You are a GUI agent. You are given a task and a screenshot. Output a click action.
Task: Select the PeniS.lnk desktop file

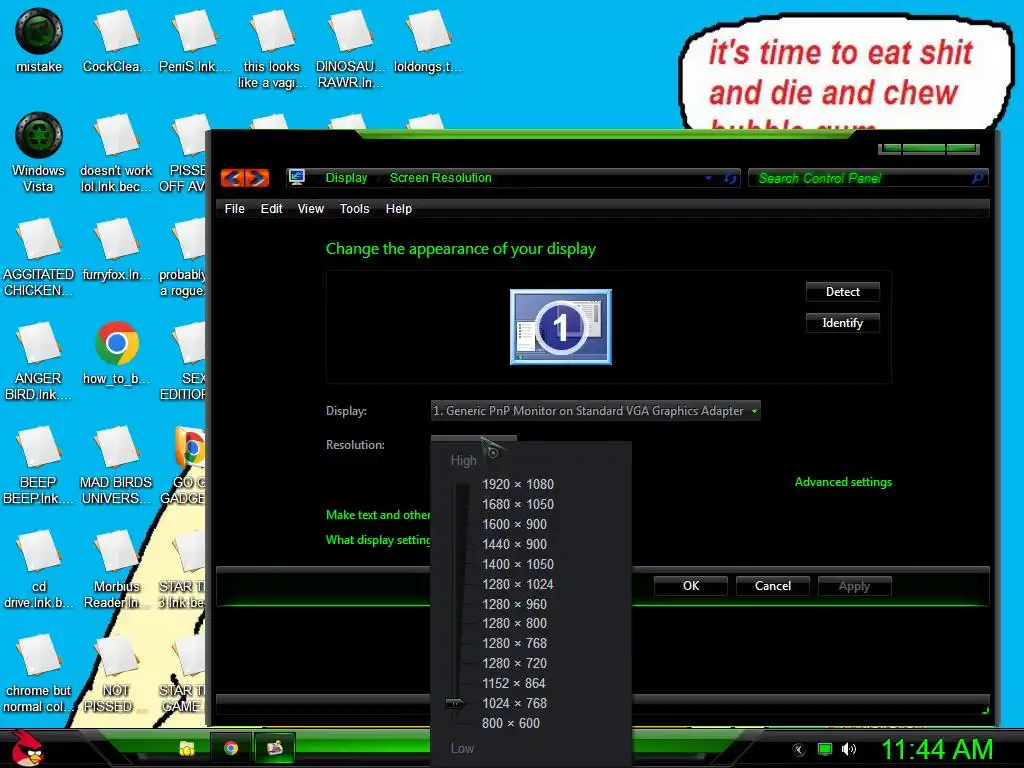(x=195, y=40)
